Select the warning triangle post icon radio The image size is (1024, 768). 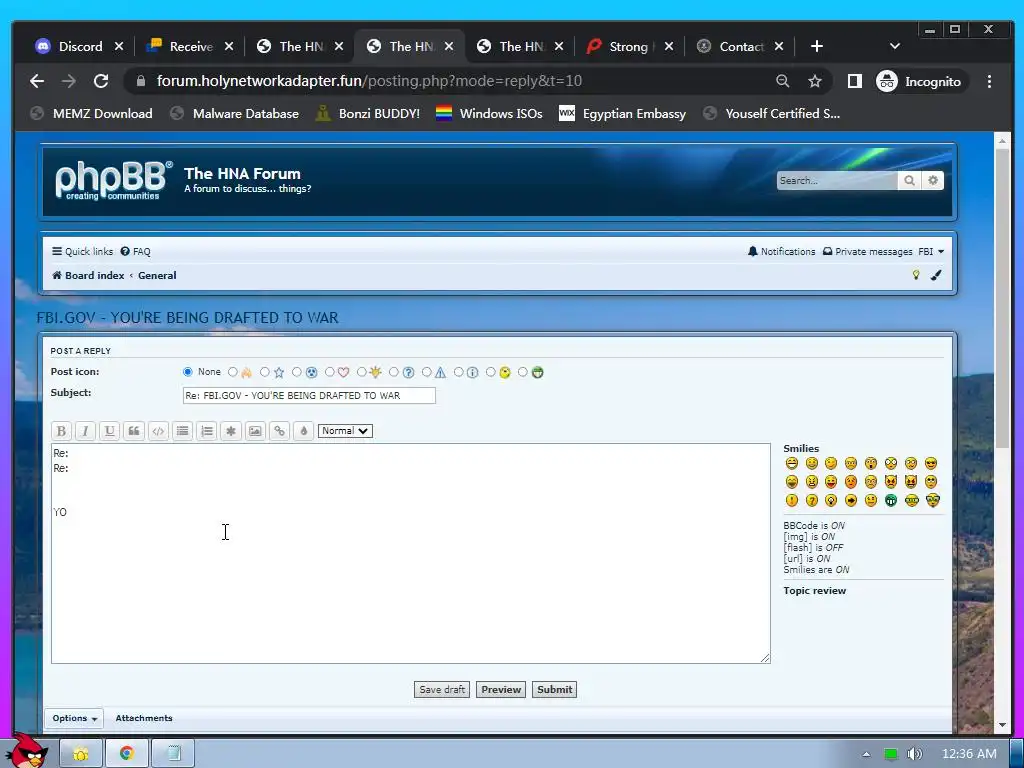point(426,372)
